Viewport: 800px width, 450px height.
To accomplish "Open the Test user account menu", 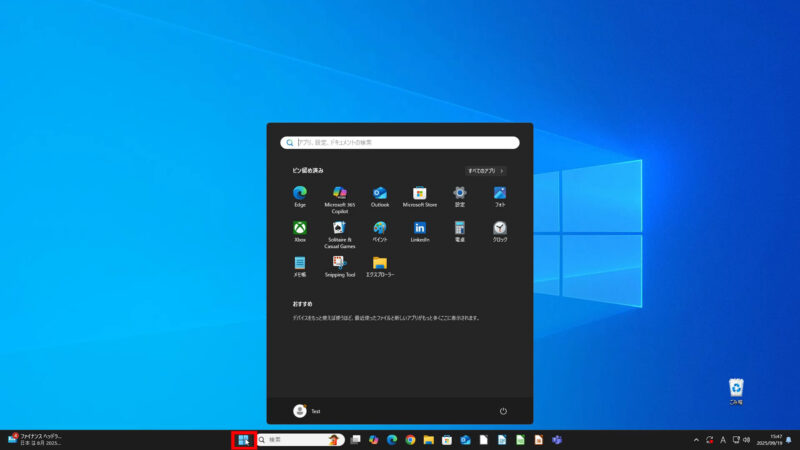I will (307, 411).
